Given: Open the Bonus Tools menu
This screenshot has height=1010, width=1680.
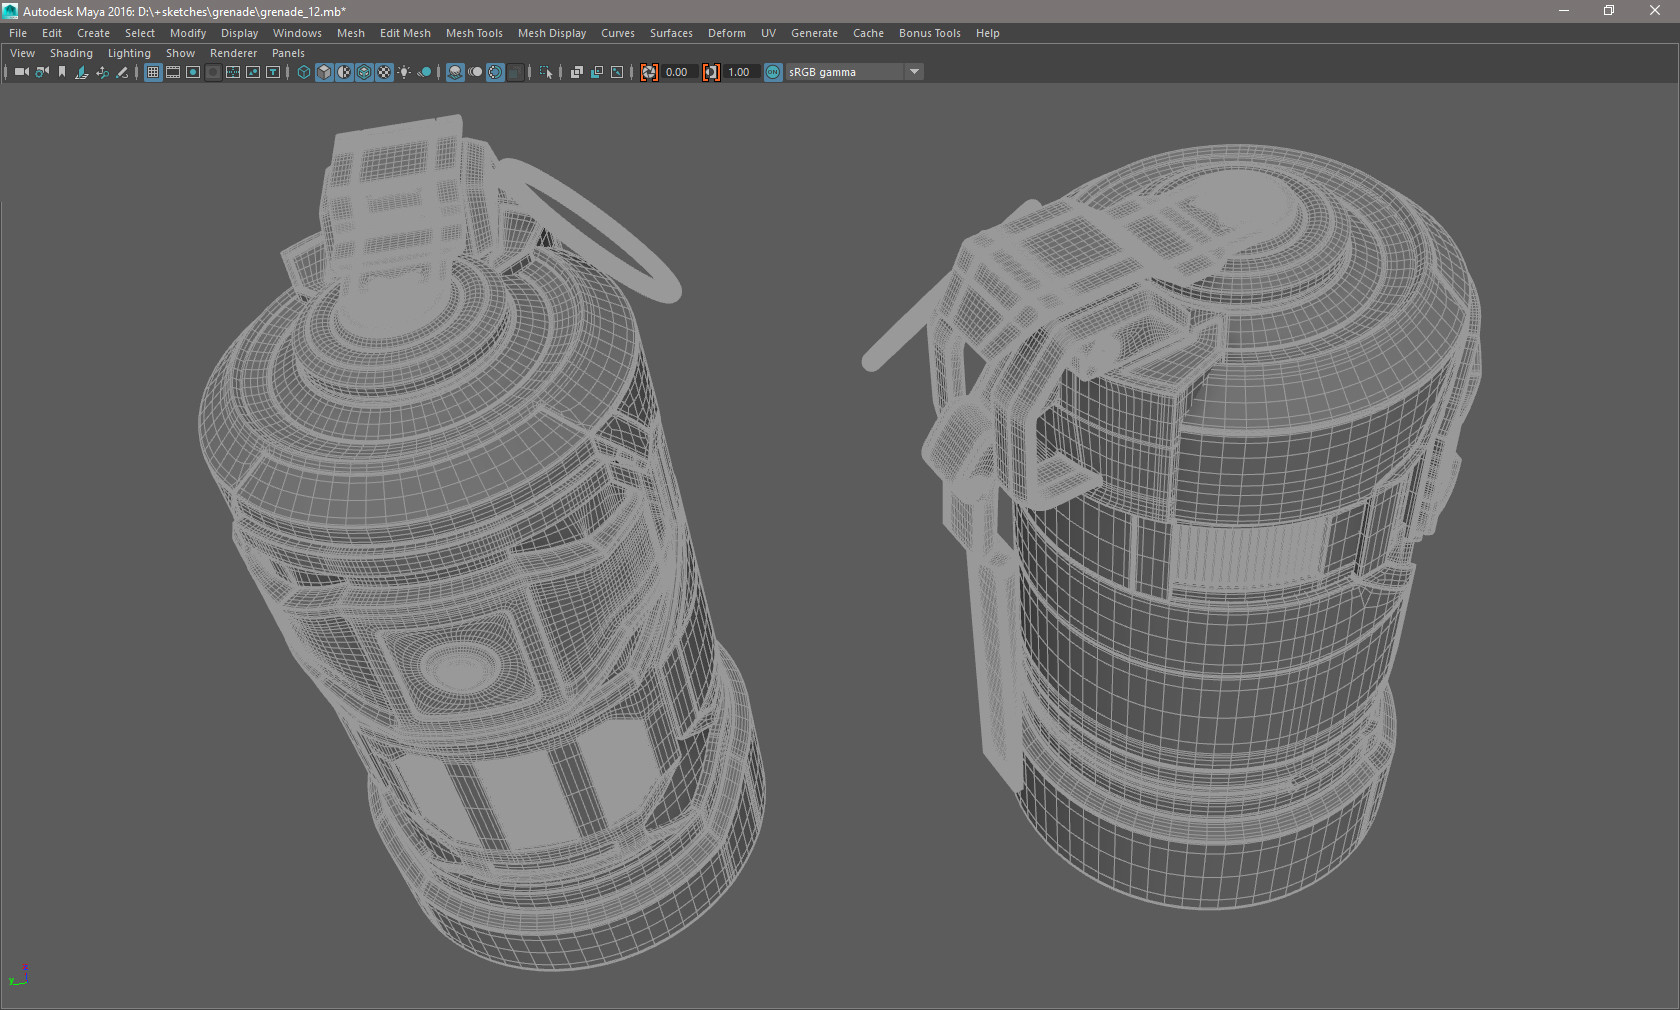Looking at the screenshot, I should [x=929, y=33].
